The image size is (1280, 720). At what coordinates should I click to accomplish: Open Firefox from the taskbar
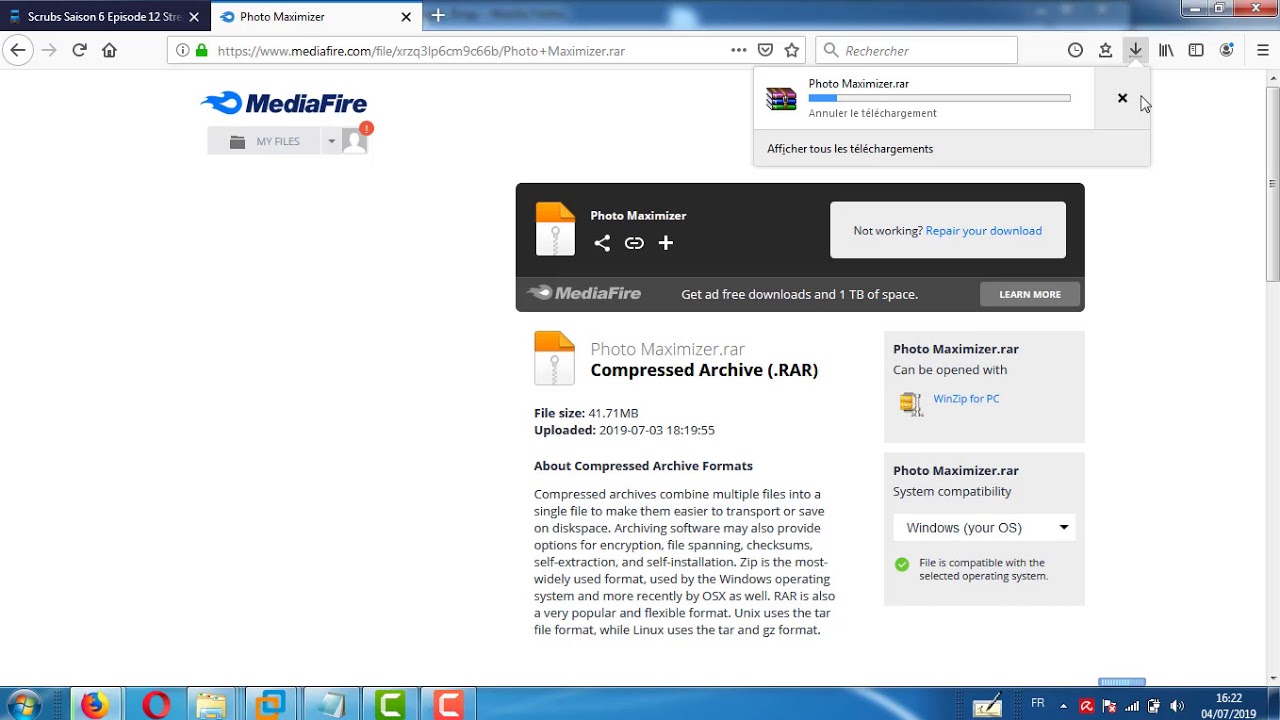pyautogui.click(x=94, y=705)
